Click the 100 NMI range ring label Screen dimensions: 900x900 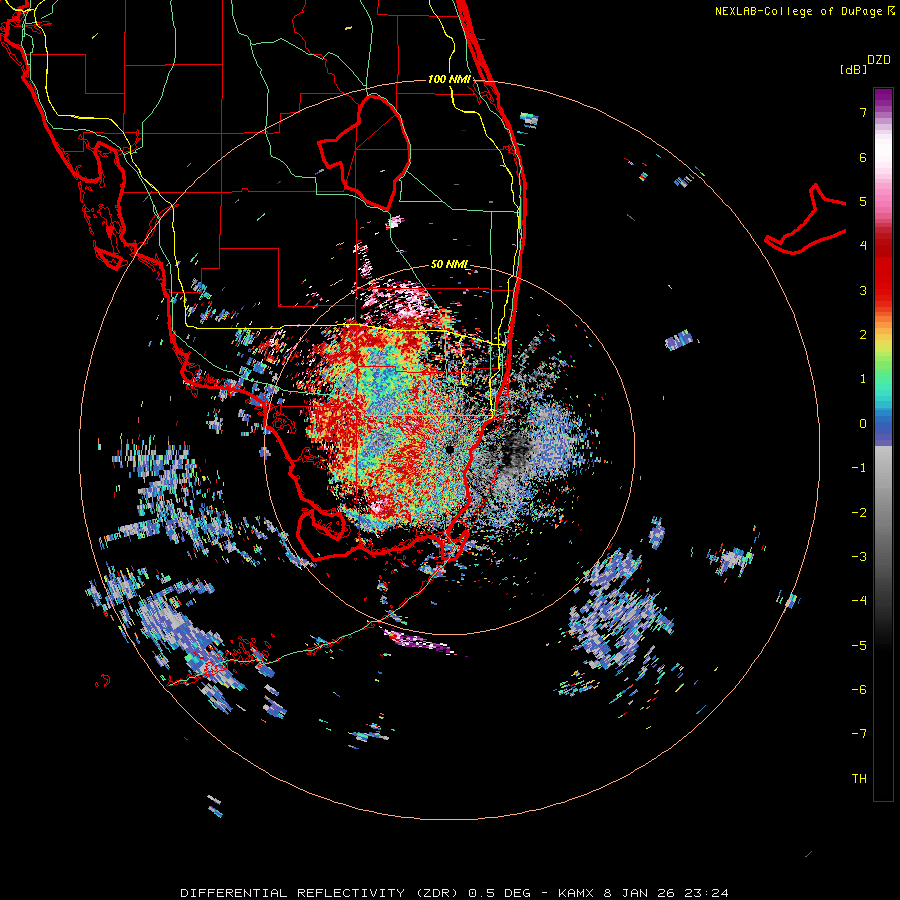pos(449,79)
